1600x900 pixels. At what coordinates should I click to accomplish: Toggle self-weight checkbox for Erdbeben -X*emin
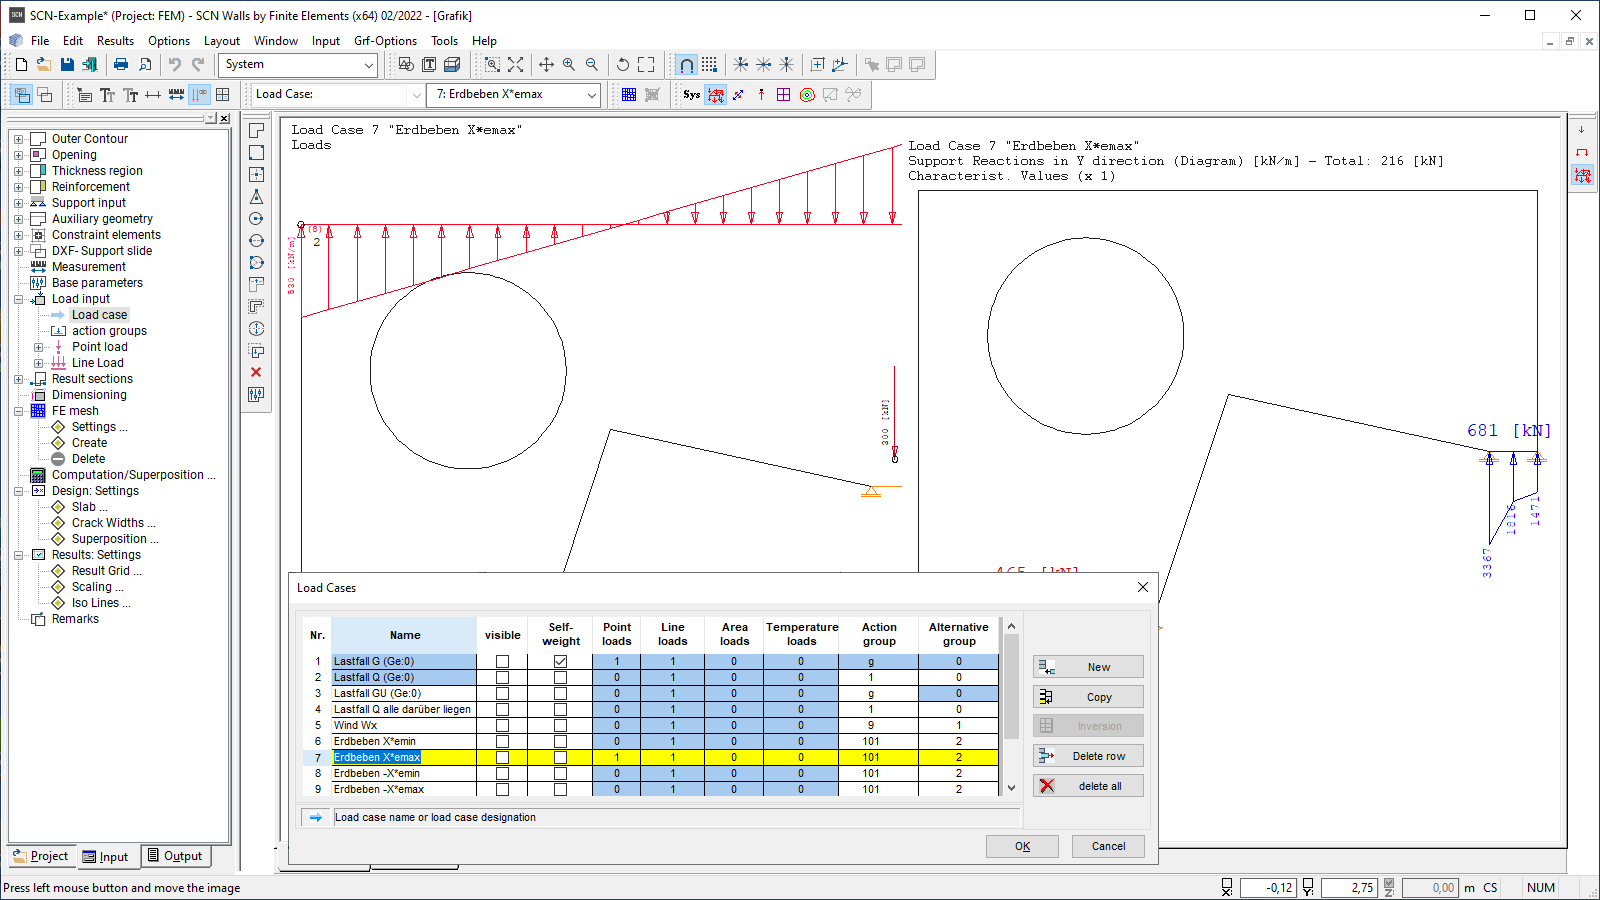point(561,773)
